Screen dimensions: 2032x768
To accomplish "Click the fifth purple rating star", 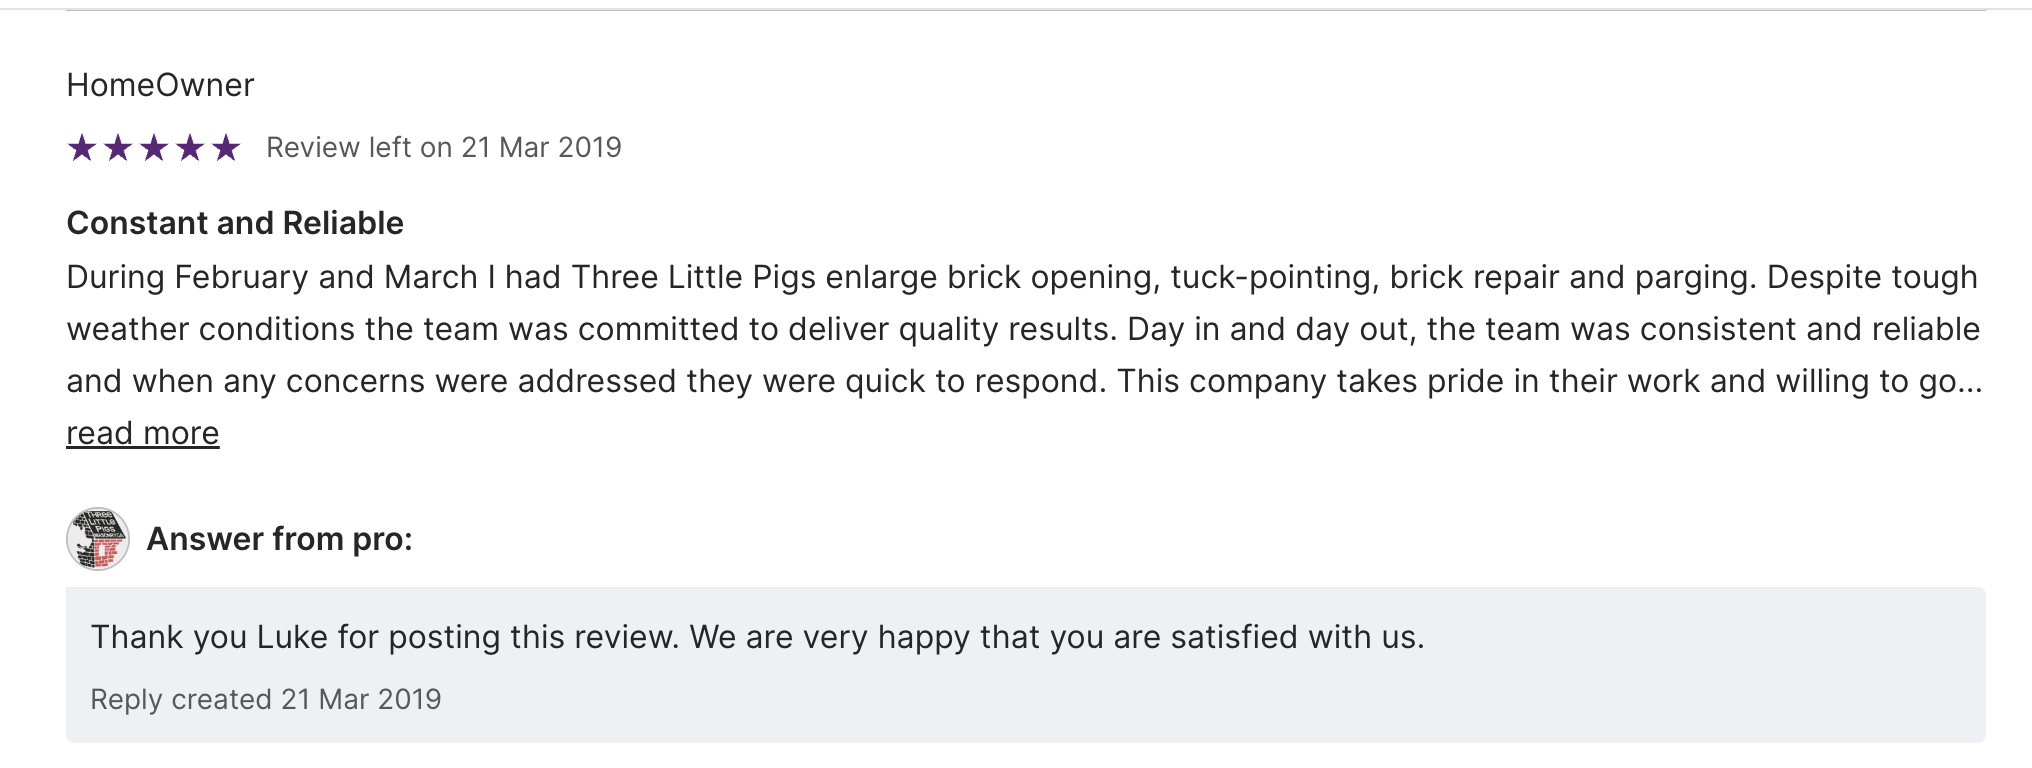I will tap(226, 148).
